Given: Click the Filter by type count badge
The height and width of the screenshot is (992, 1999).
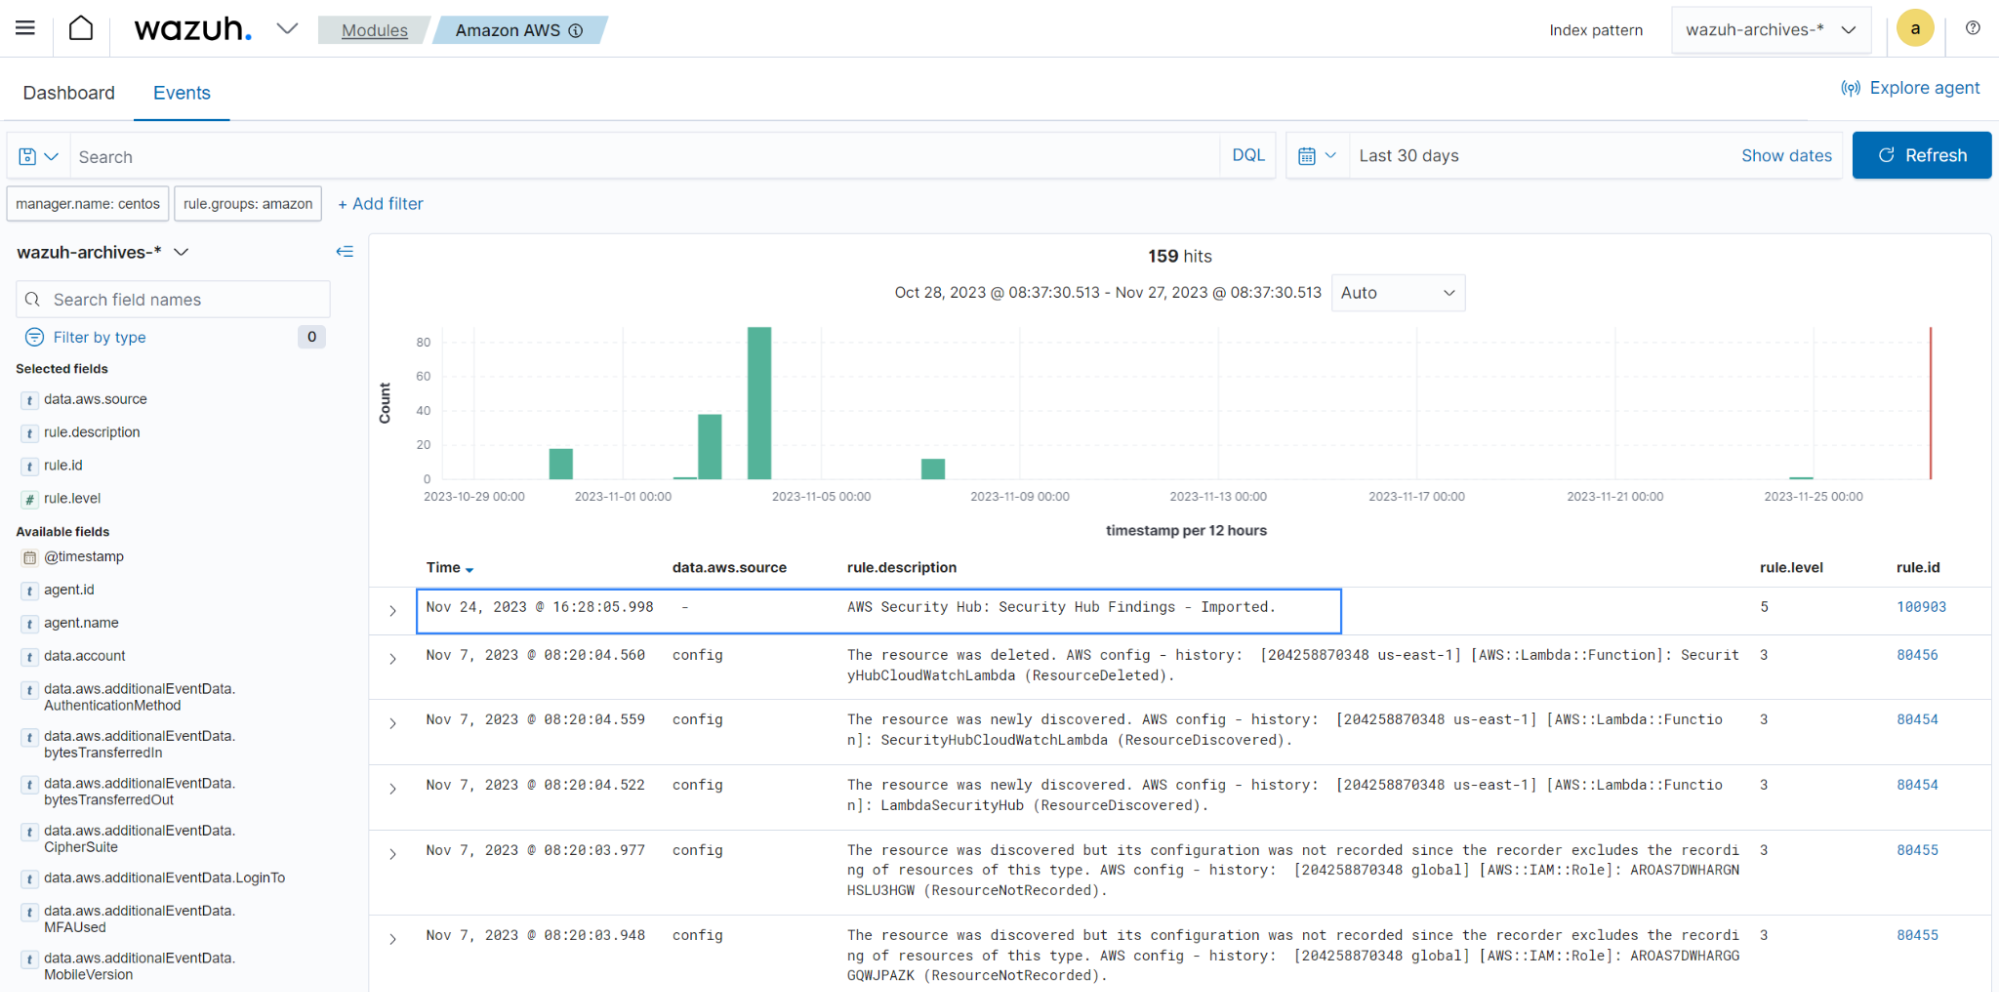Looking at the screenshot, I should [312, 337].
